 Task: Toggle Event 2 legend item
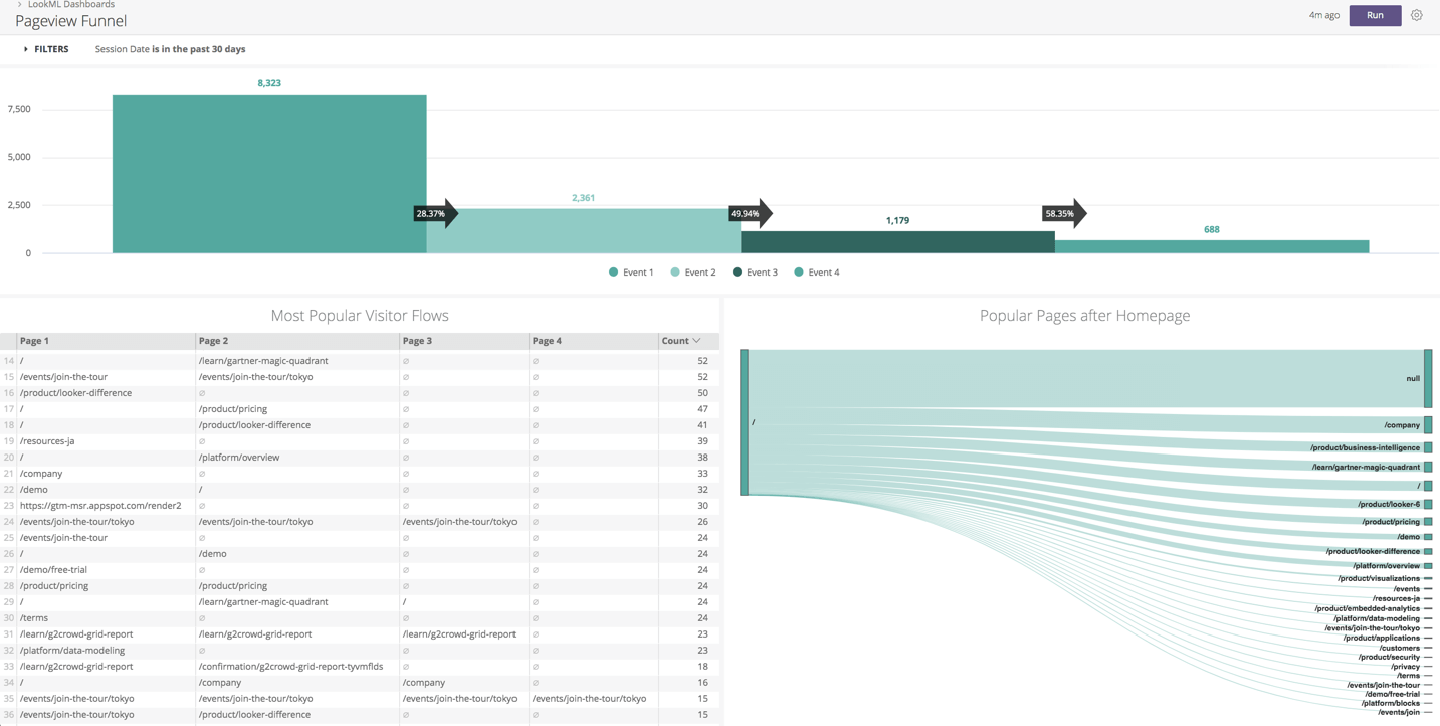(x=693, y=272)
